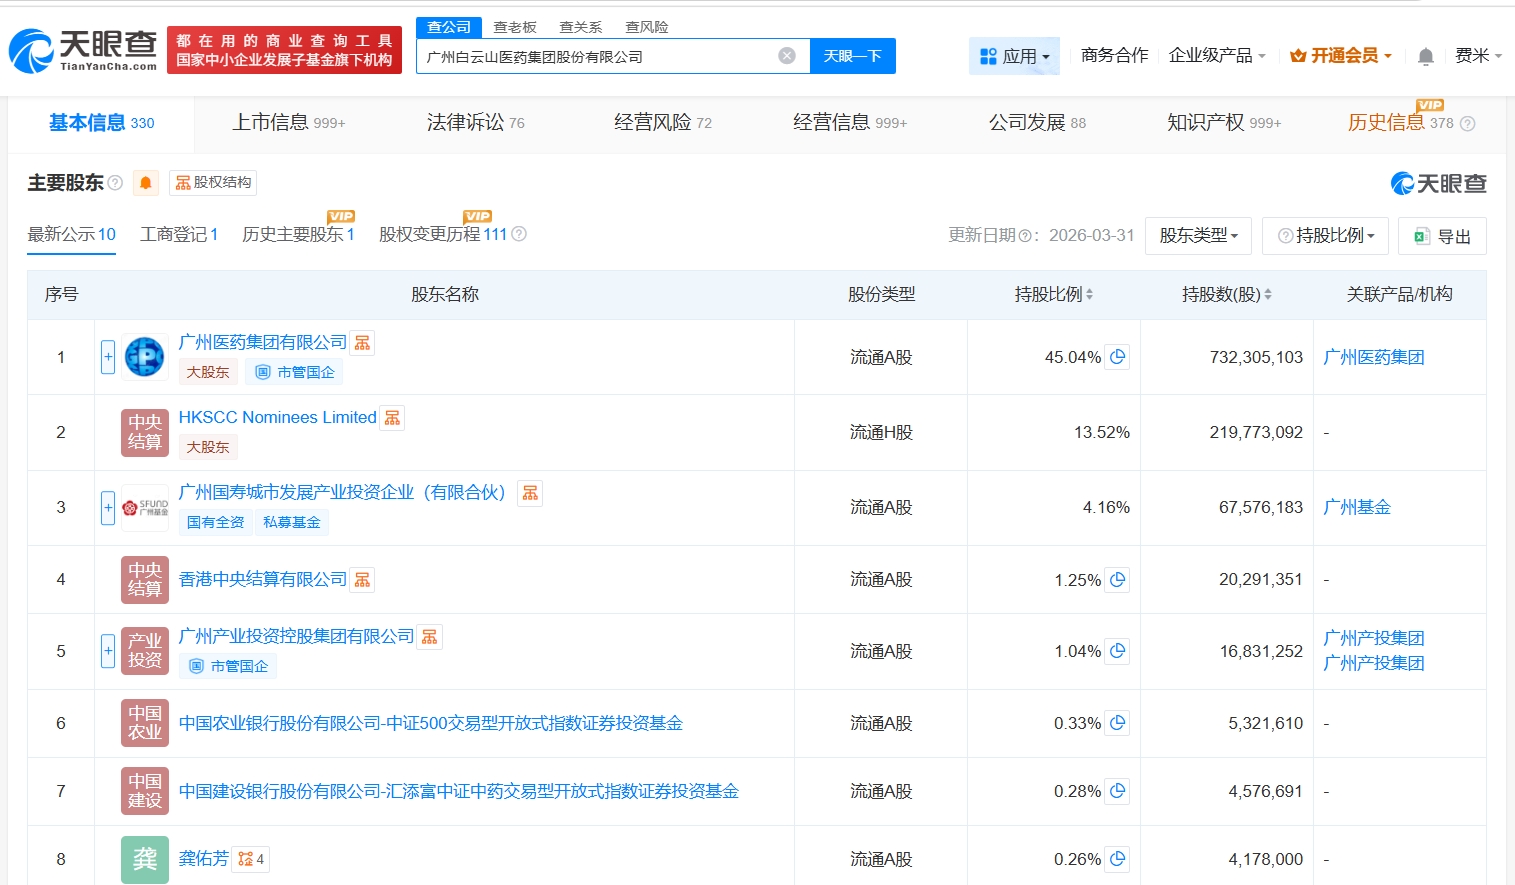Expand row 5 广州产业投资控股 details
This screenshot has height=885, width=1515.
pos(108,651)
